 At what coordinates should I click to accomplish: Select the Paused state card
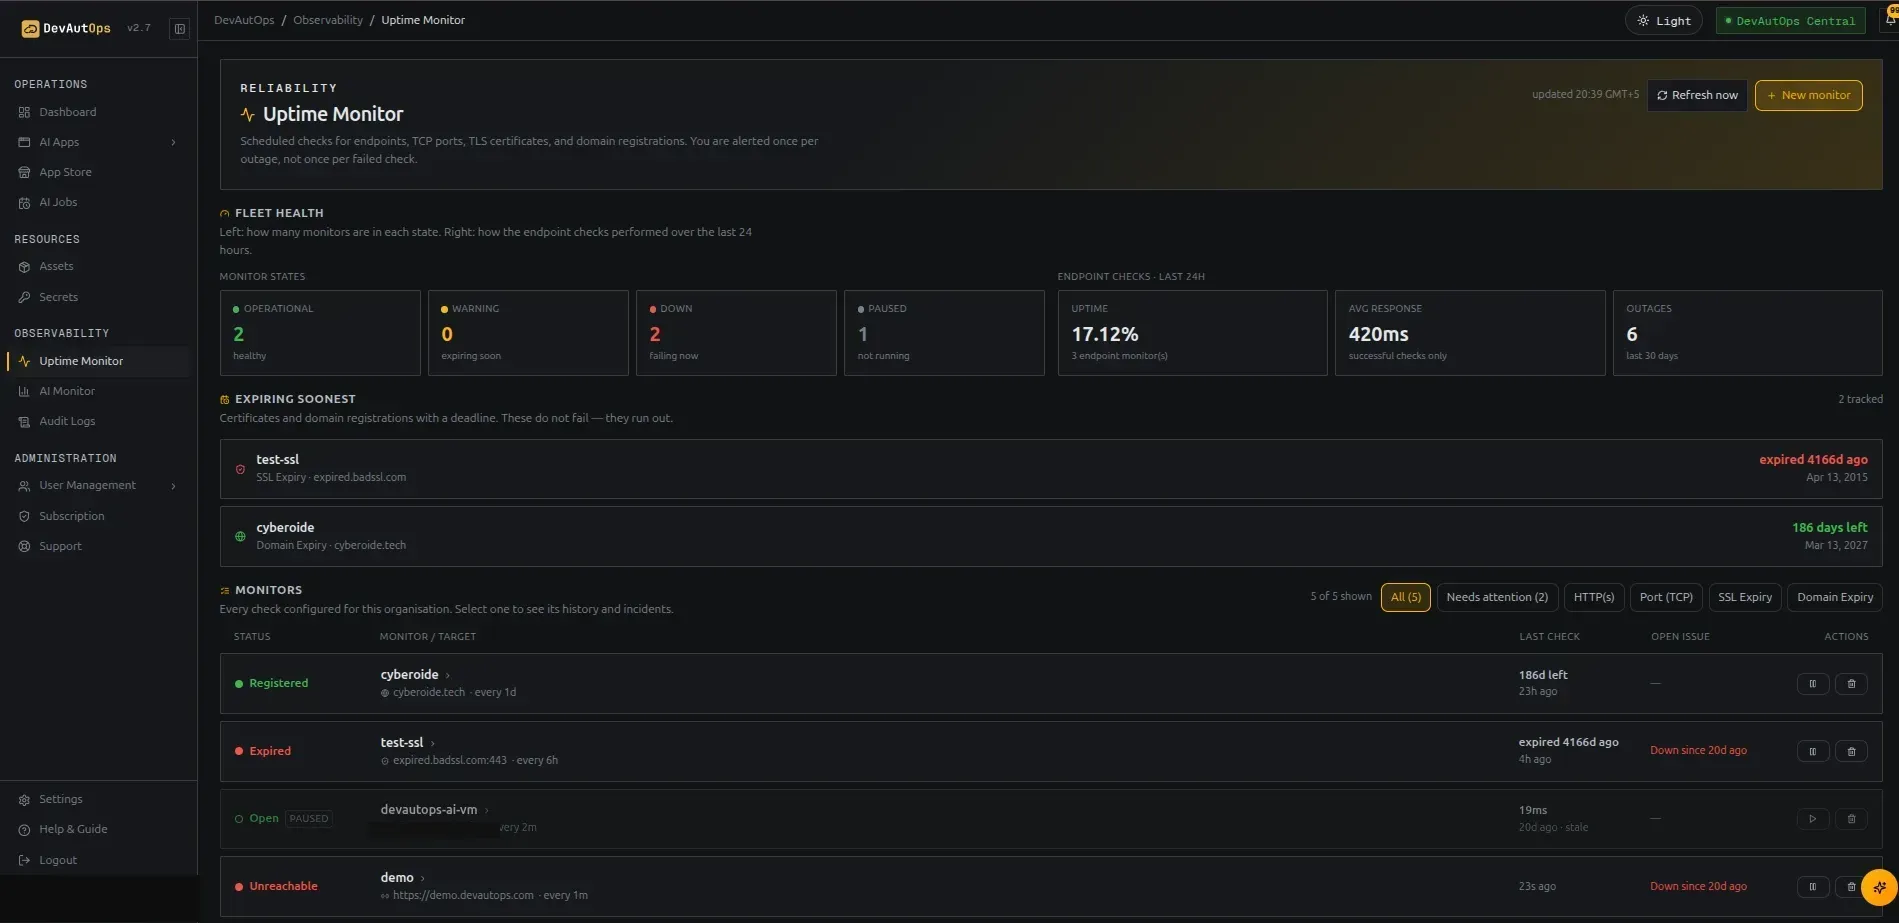(x=944, y=333)
